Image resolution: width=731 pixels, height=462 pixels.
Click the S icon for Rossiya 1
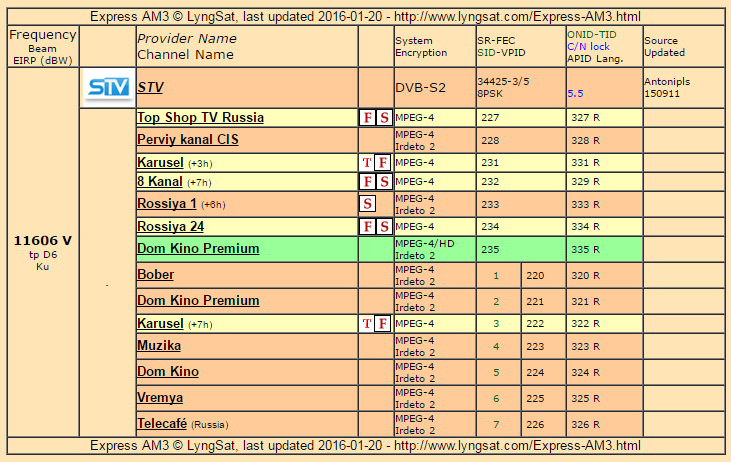367,204
